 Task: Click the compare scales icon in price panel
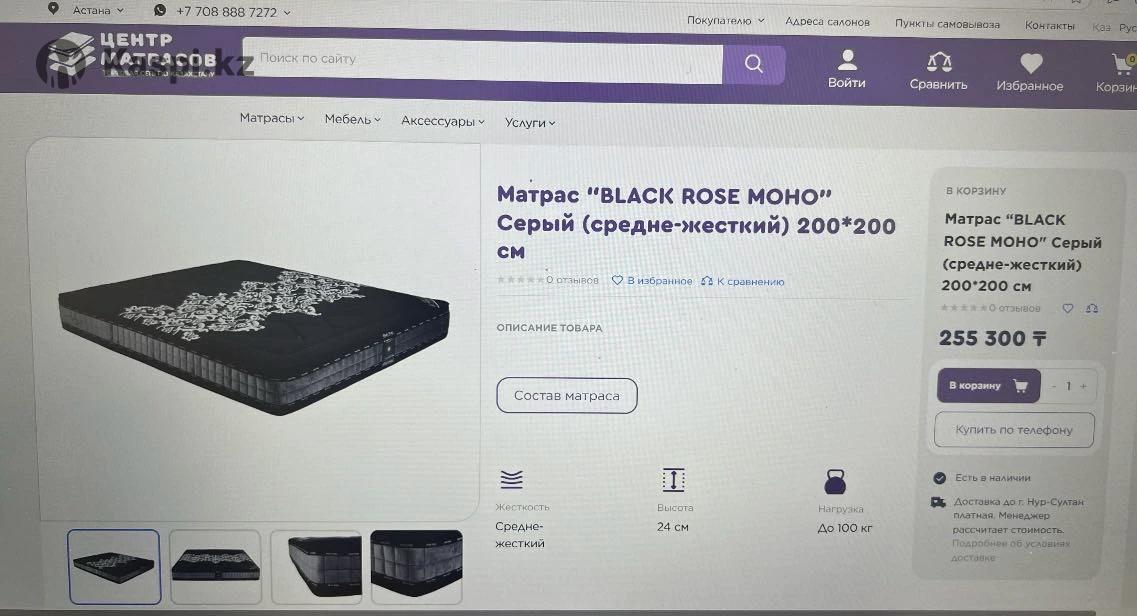1091,309
